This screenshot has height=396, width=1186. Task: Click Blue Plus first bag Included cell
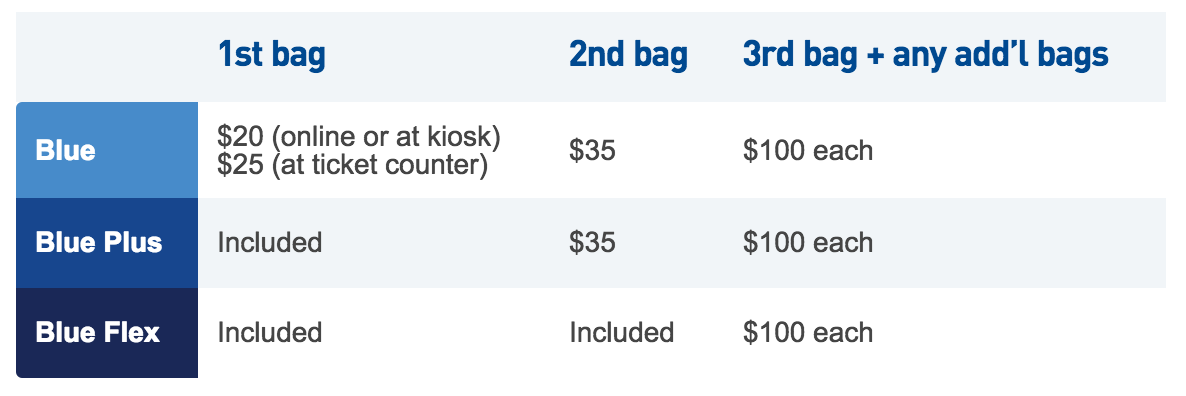pyautogui.click(x=270, y=243)
